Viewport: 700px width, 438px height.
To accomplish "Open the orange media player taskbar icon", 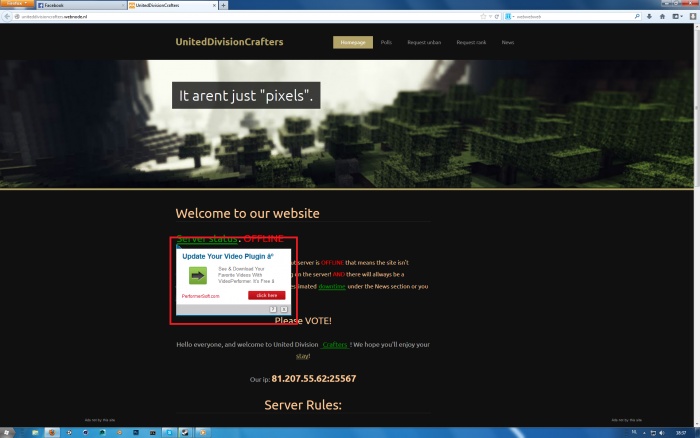I will [x=202, y=433].
